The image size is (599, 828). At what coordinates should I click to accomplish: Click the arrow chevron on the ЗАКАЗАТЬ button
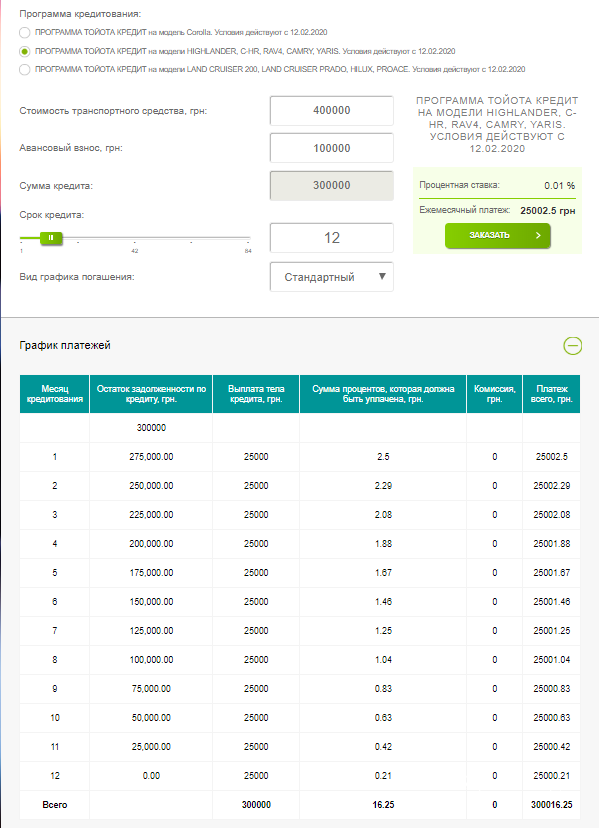(x=538, y=236)
